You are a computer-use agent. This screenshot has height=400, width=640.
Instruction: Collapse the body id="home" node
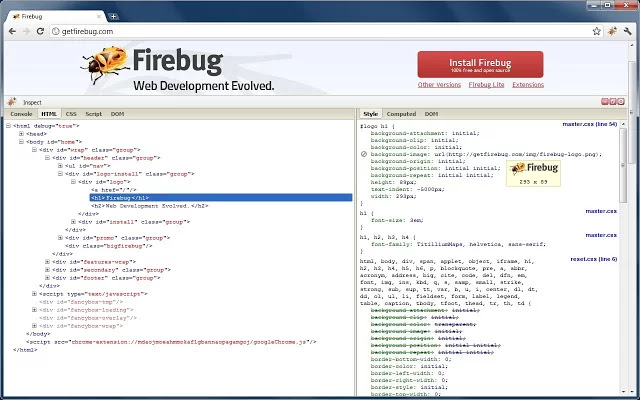pyautogui.click(x=21, y=142)
